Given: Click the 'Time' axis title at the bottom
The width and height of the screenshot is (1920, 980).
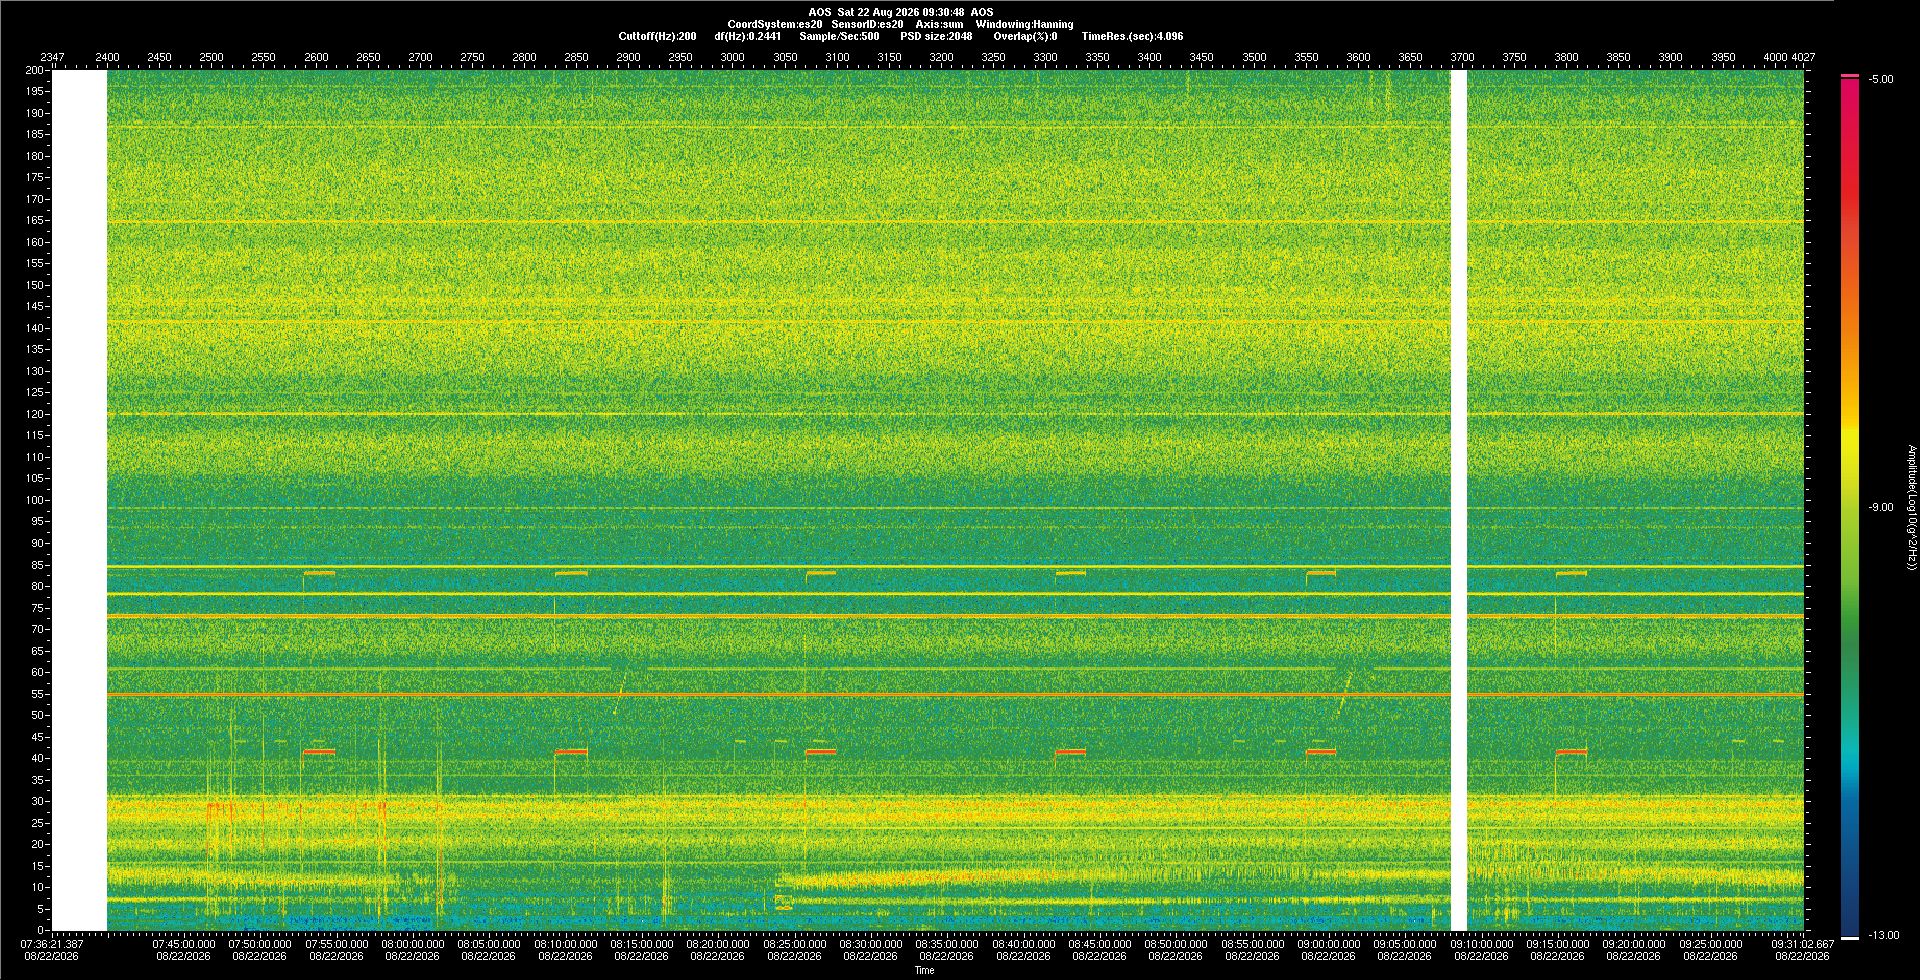Looking at the screenshot, I should click(924, 970).
